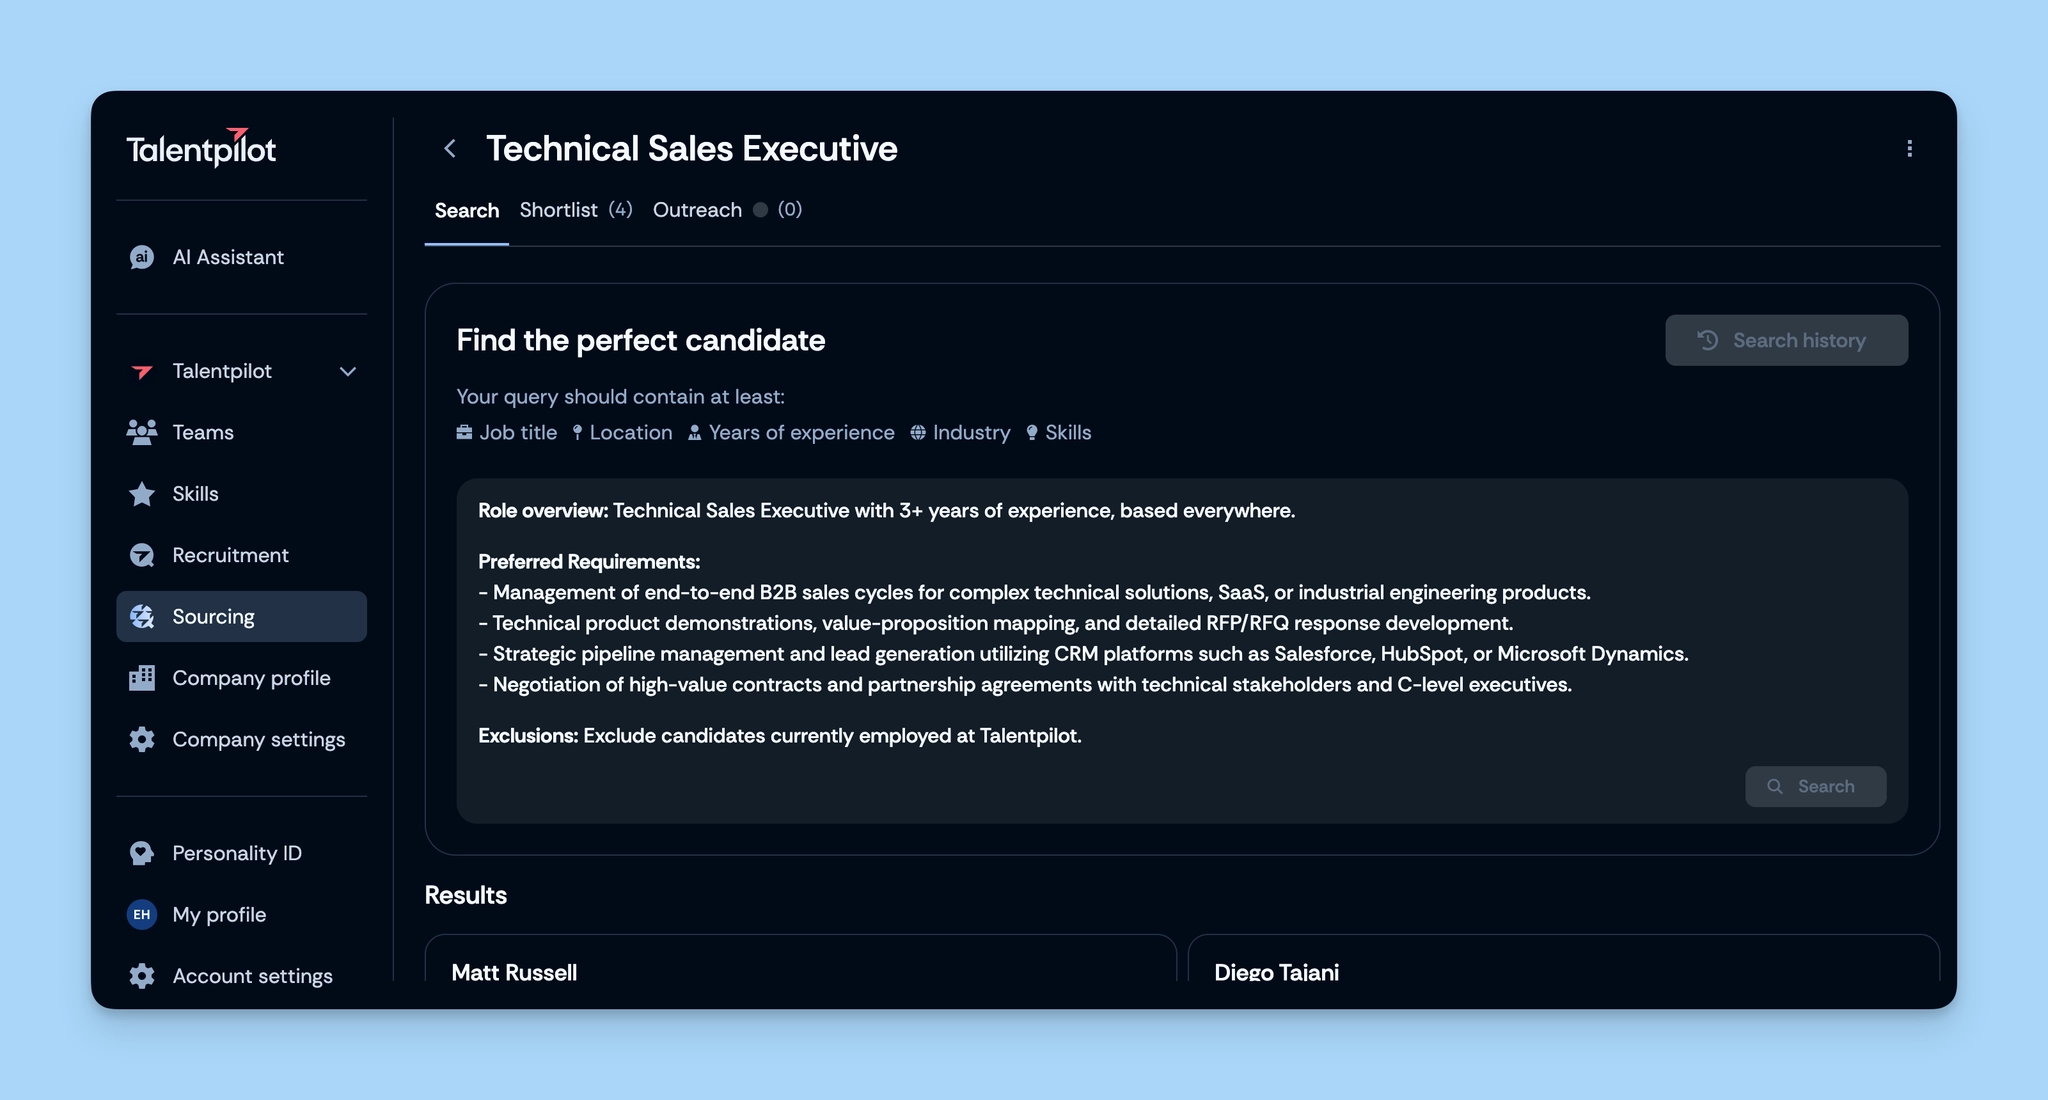This screenshot has width=2048, height=1100.
Task: Go back using the left chevron arrow
Action: [x=450, y=149]
